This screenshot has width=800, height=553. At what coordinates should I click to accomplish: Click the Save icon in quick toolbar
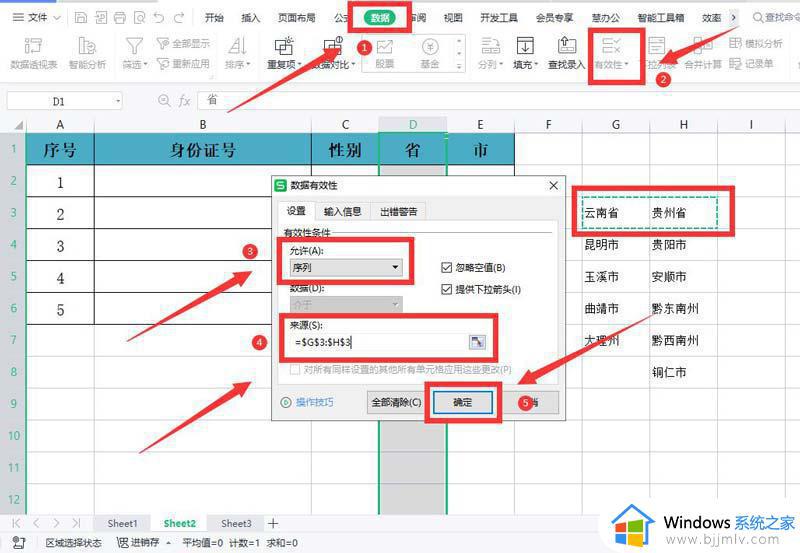[x=81, y=18]
